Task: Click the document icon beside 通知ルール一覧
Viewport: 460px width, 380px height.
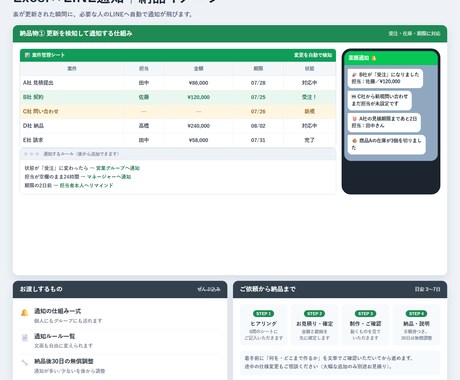Action: tap(25, 338)
